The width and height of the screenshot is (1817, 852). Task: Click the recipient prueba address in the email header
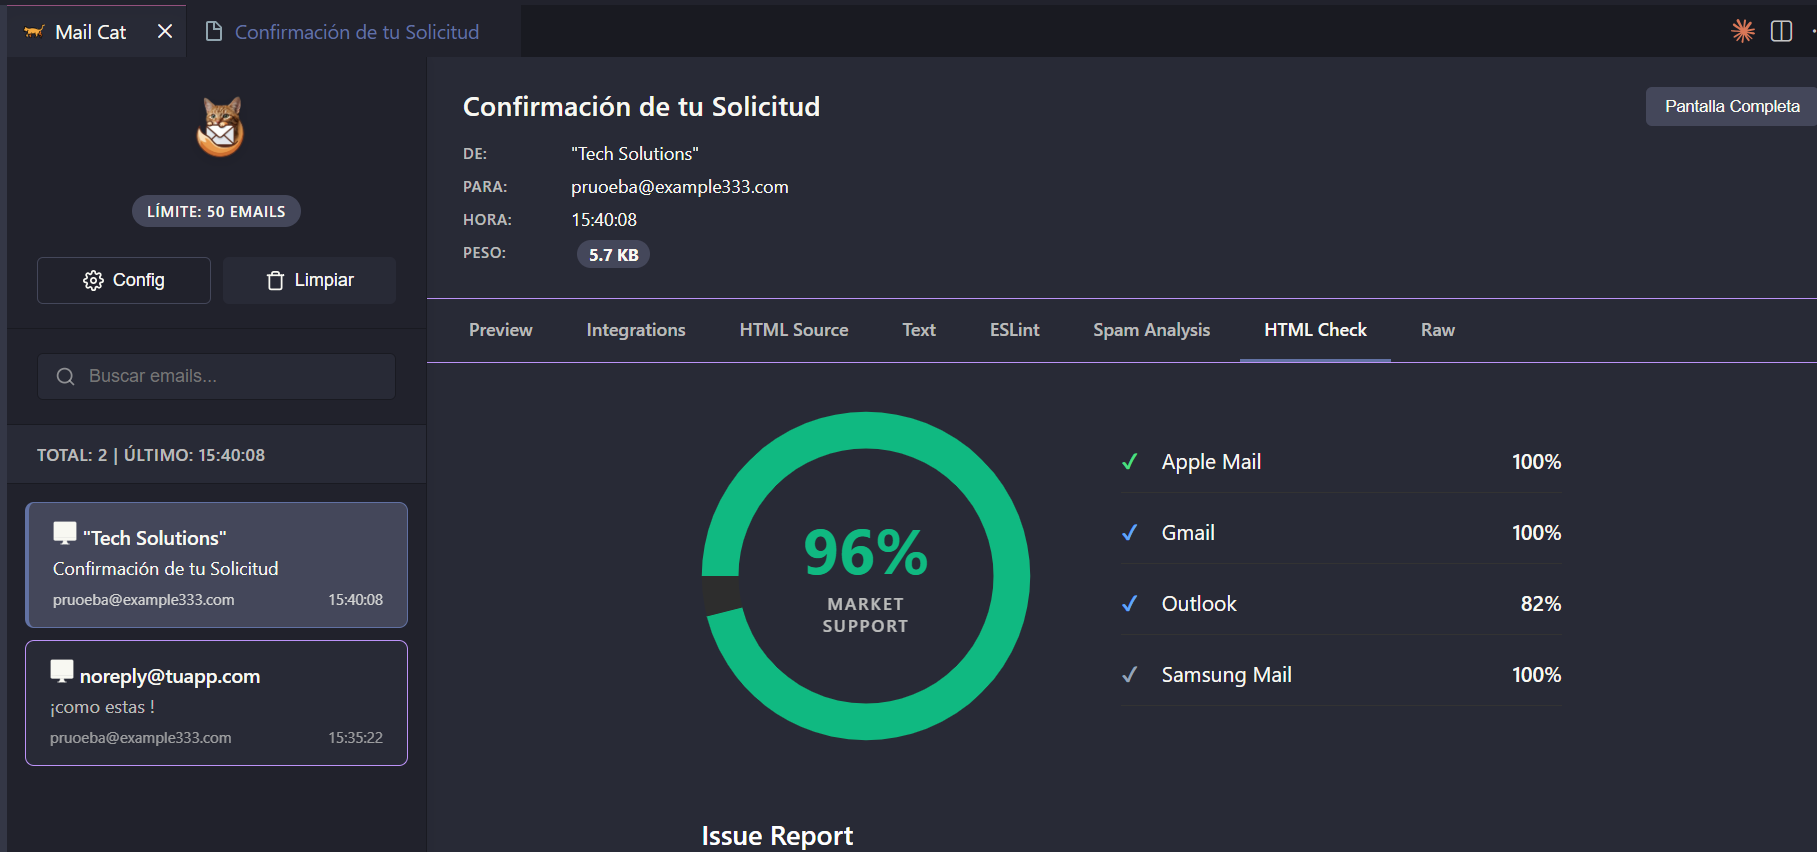pyautogui.click(x=680, y=187)
